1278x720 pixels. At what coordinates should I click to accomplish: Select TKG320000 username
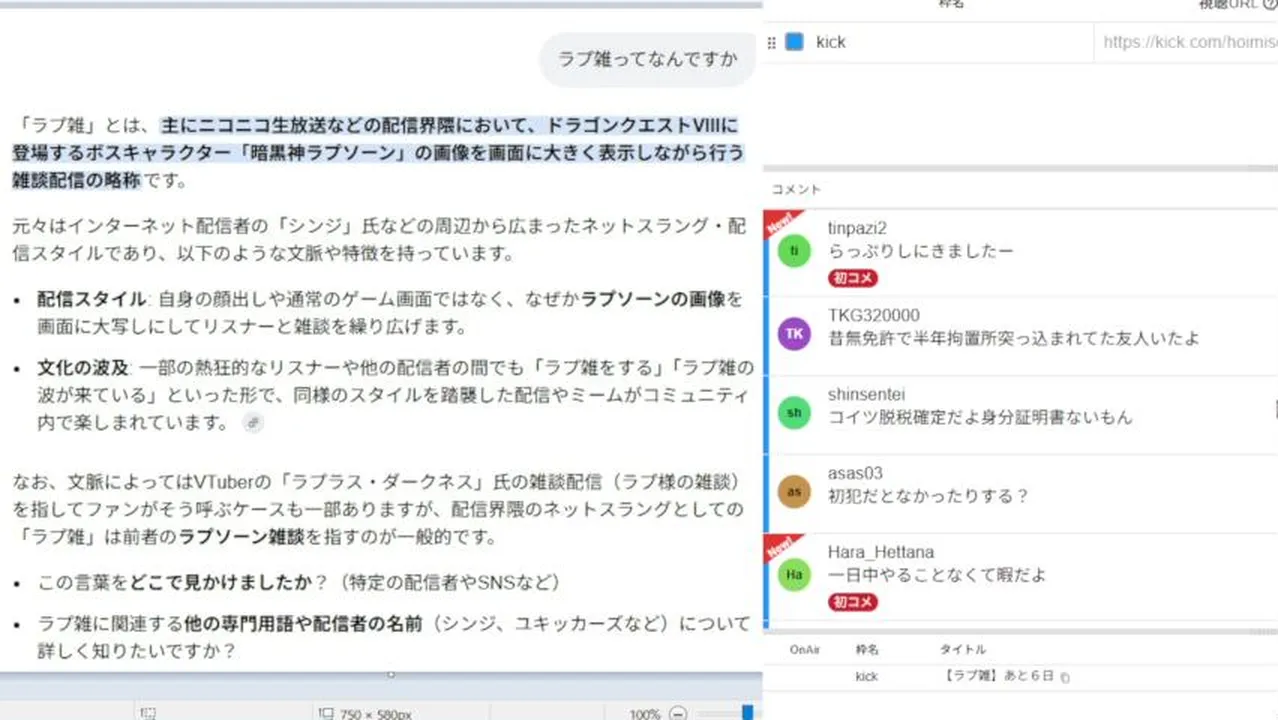click(x=874, y=315)
